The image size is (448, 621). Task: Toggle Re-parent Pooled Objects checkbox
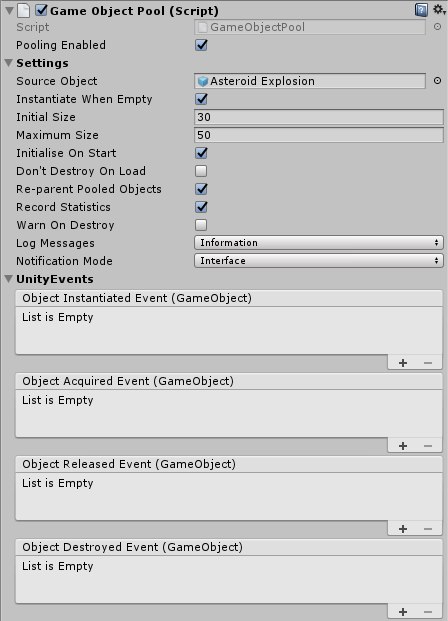(201, 189)
